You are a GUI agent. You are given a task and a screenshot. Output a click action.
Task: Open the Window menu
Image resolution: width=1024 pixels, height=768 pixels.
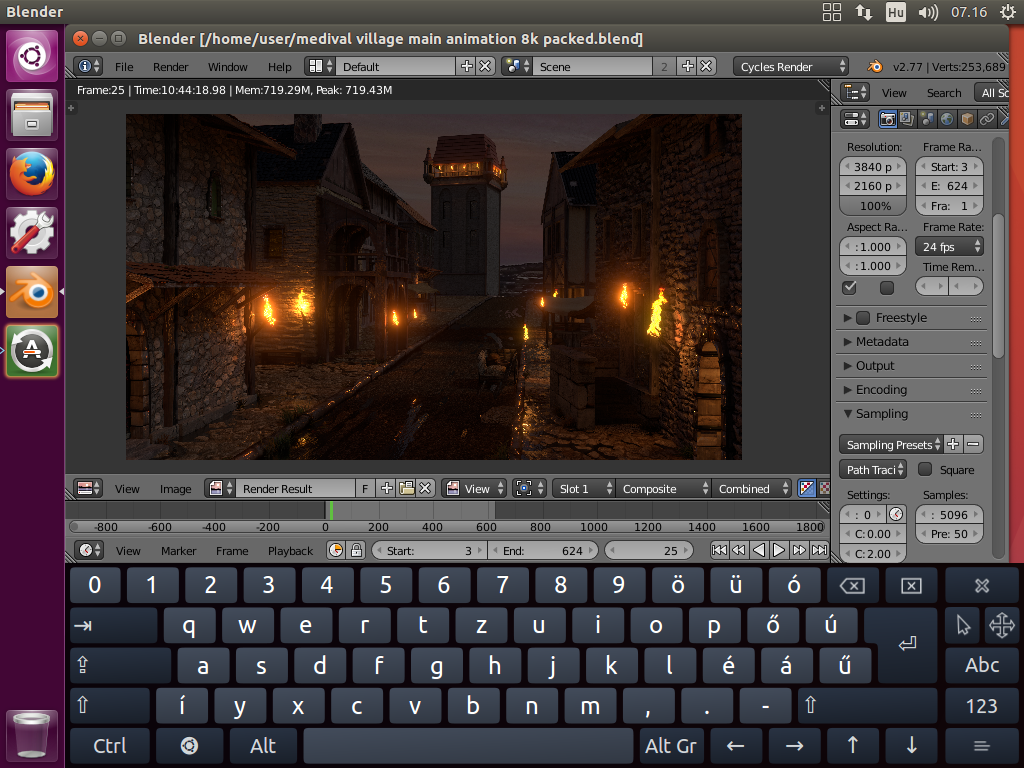click(x=227, y=67)
